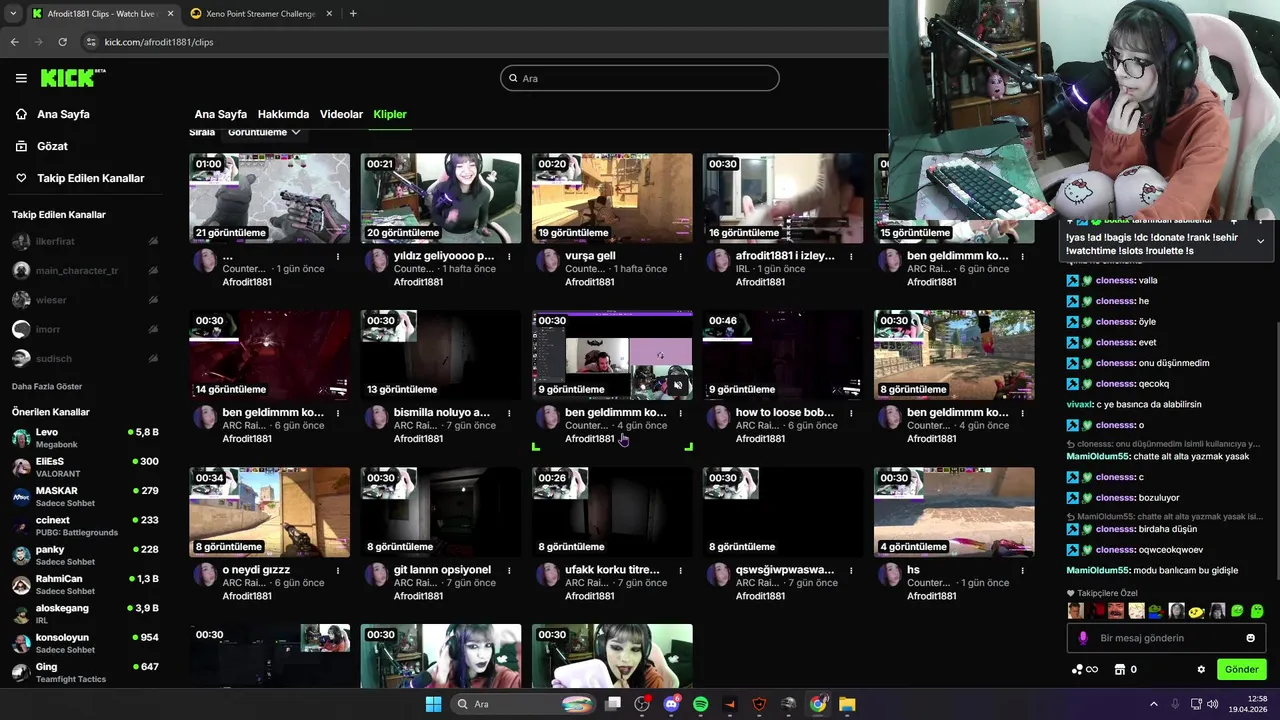
Task: Open options menu for 'yıldız geliyoooo' clip
Action: [509, 257]
